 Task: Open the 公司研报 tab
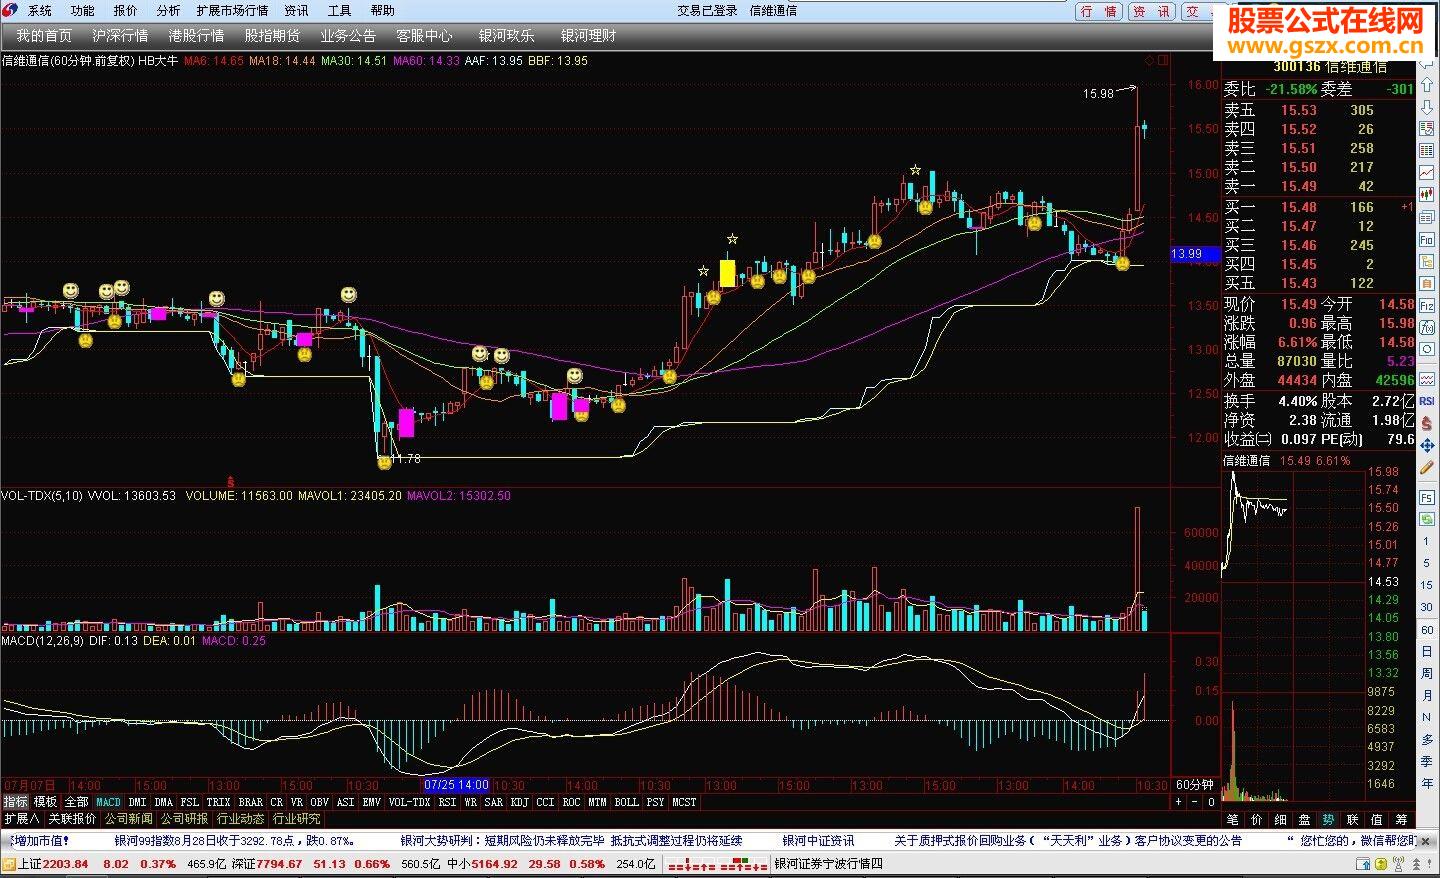click(184, 818)
